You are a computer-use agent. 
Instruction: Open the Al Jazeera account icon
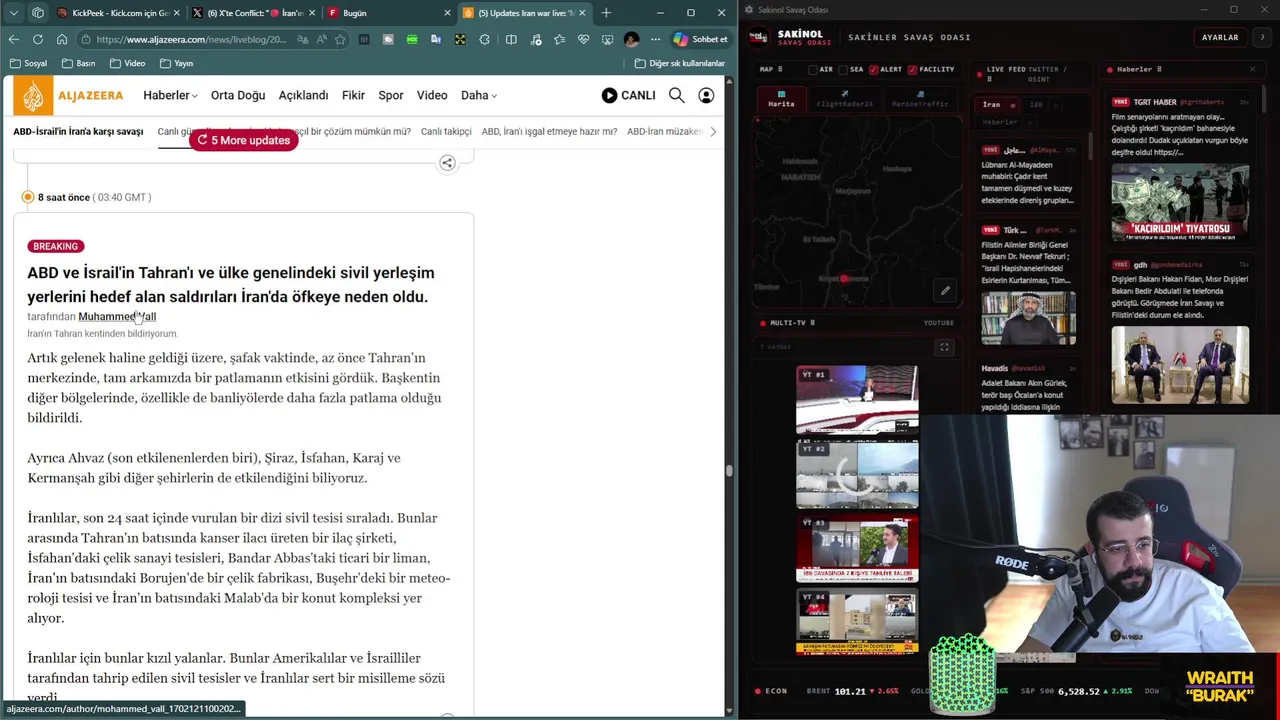pos(706,95)
